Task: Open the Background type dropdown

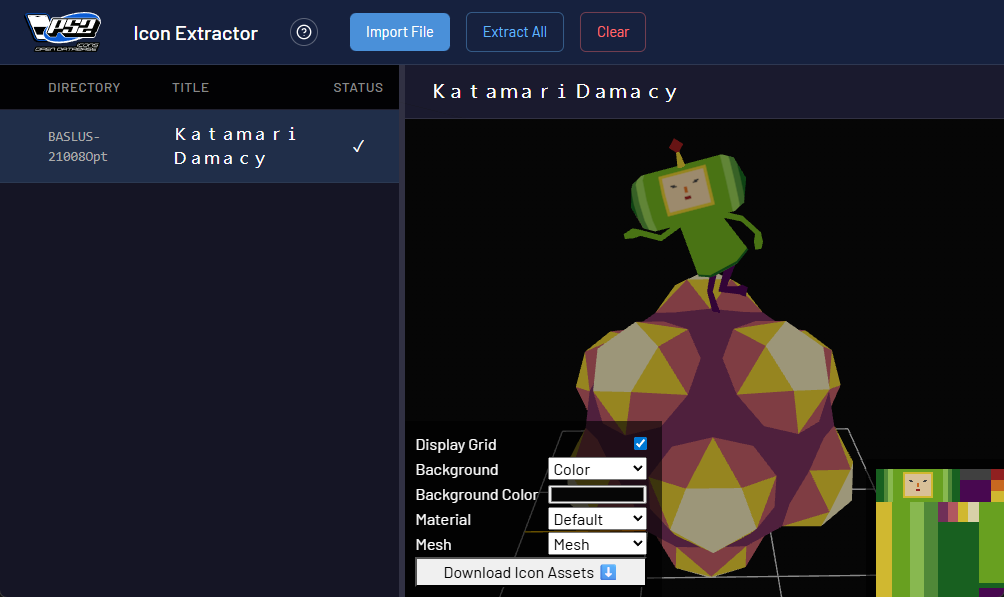Action: [x=597, y=469]
